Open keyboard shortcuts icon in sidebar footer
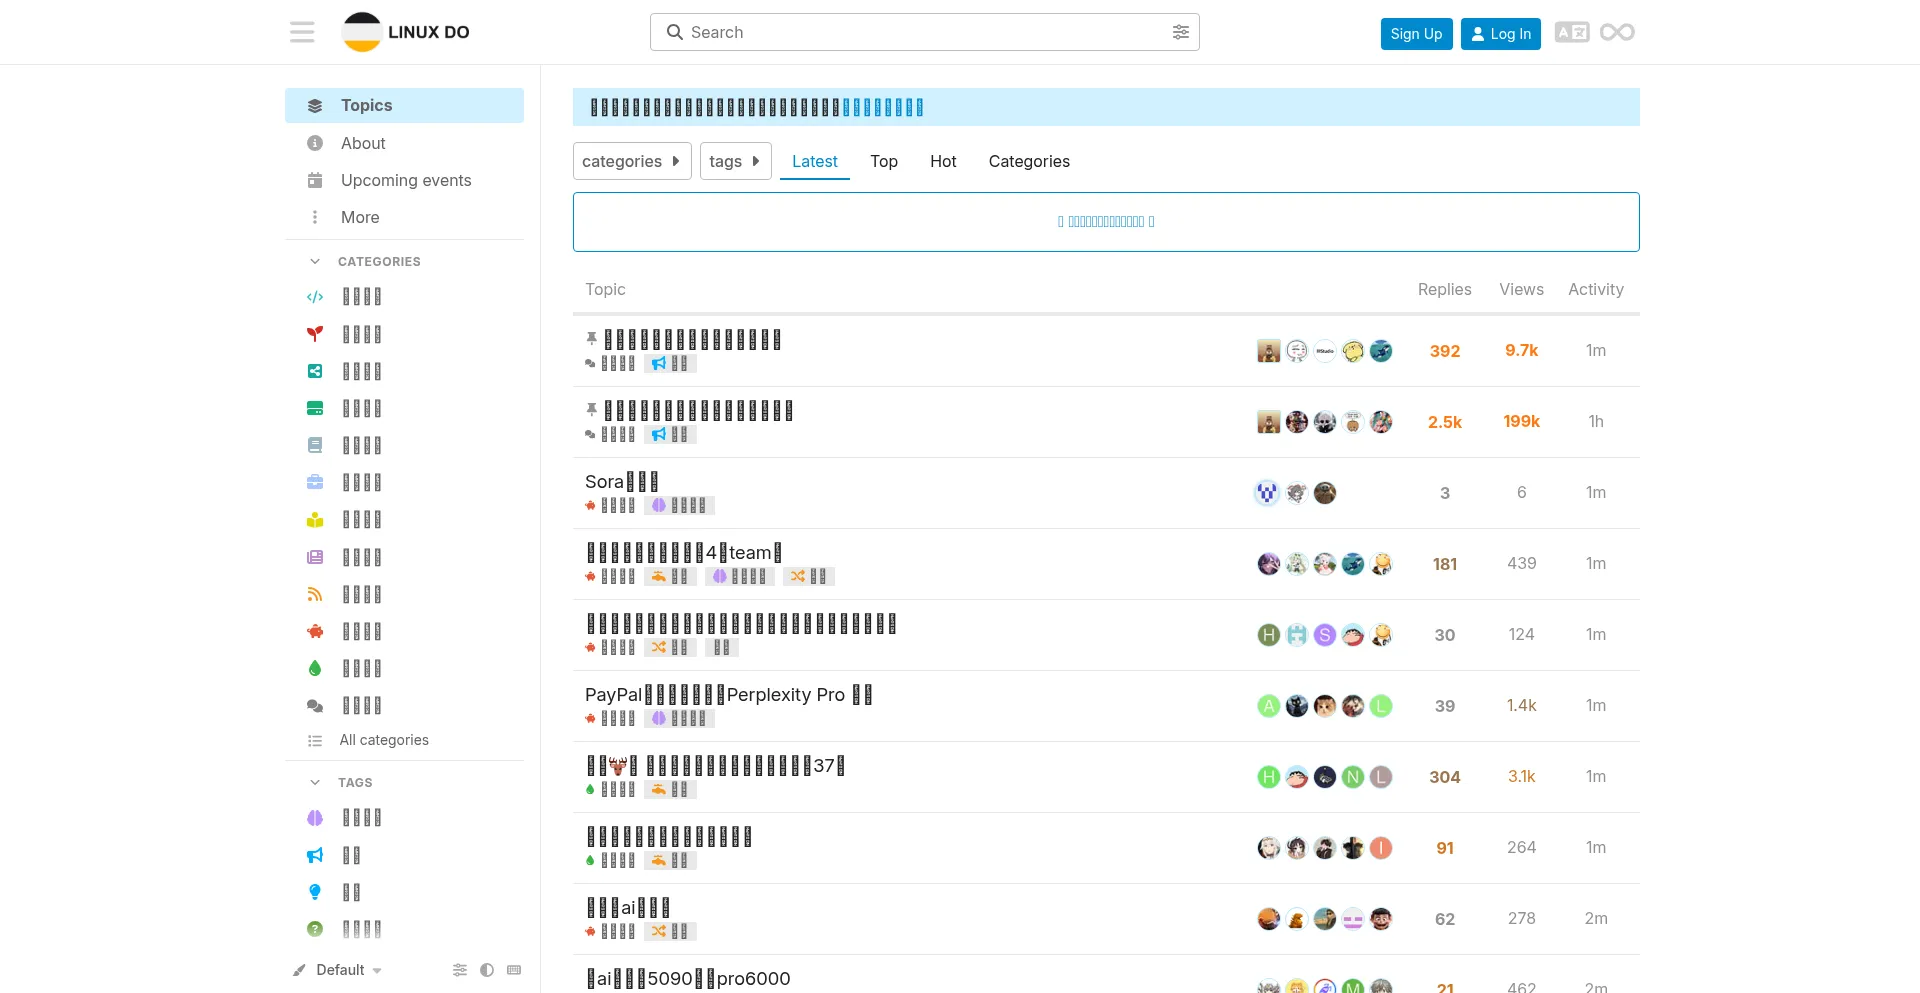The width and height of the screenshot is (1920, 993). coord(514,970)
